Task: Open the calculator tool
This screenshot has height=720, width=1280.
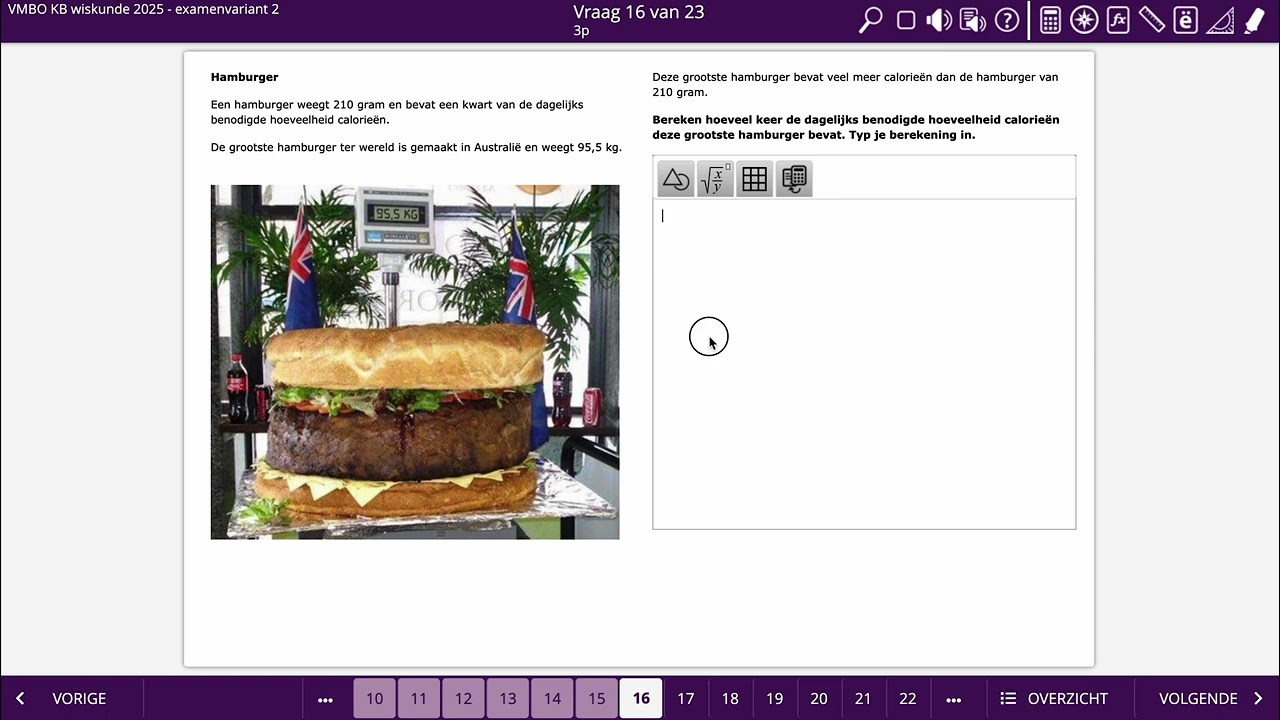Action: pyautogui.click(x=1050, y=20)
